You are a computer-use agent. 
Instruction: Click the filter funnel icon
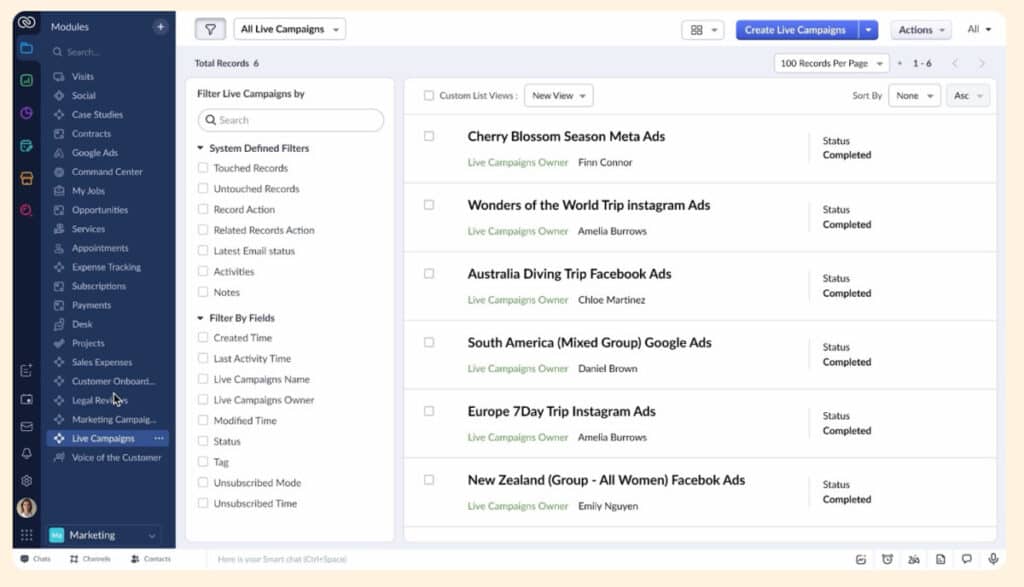(x=210, y=30)
